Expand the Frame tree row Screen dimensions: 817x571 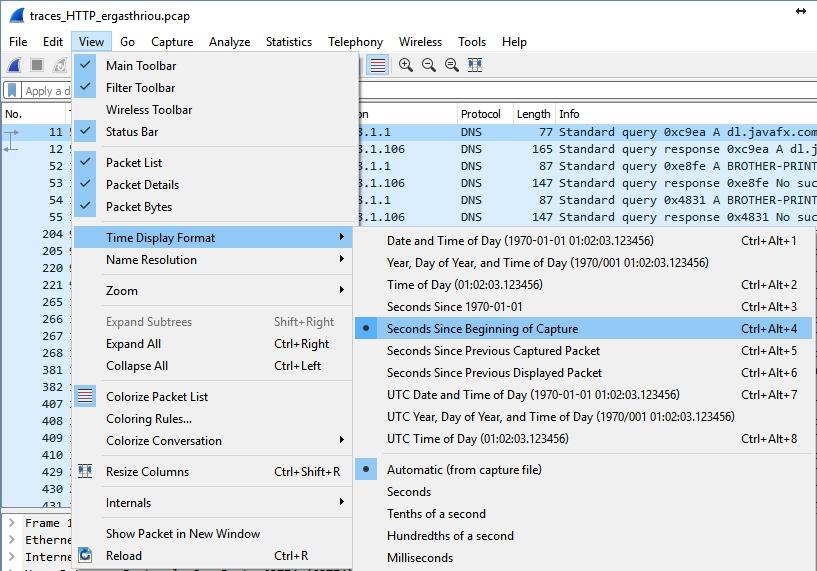pos(12,523)
